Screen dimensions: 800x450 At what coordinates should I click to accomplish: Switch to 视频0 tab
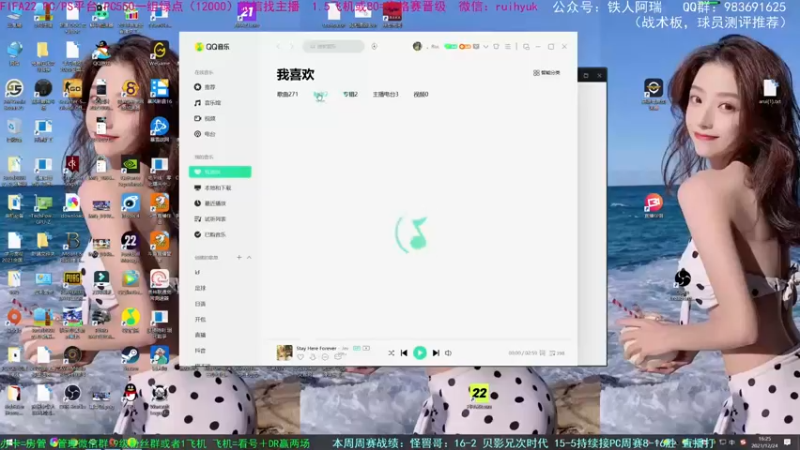[421, 94]
